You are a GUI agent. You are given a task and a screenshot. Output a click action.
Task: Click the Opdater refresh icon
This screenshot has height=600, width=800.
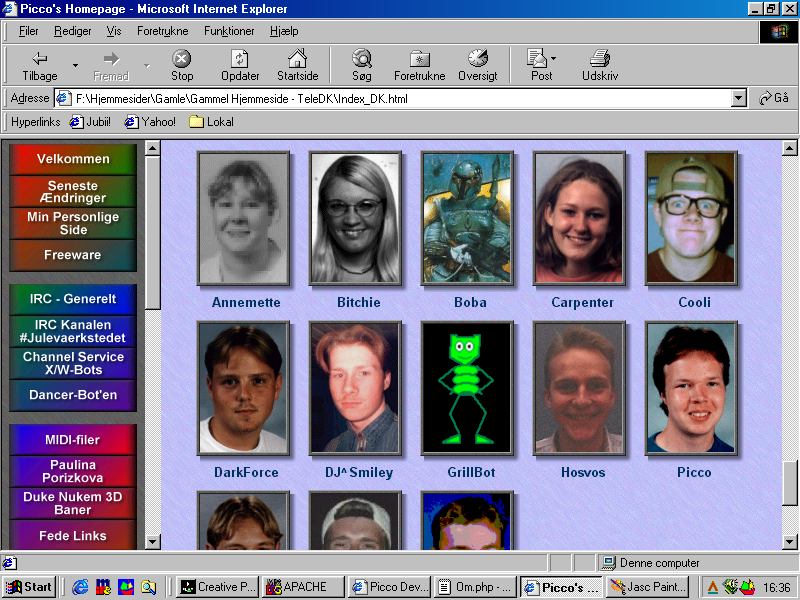(240, 59)
